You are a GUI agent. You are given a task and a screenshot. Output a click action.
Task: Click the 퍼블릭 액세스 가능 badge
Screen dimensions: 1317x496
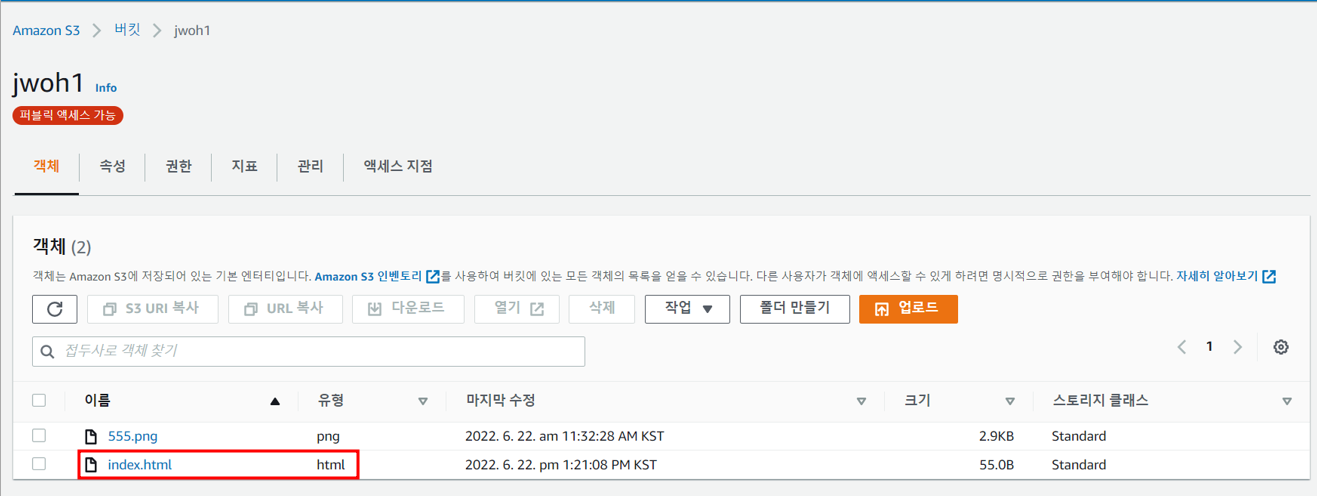click(68, 116)
